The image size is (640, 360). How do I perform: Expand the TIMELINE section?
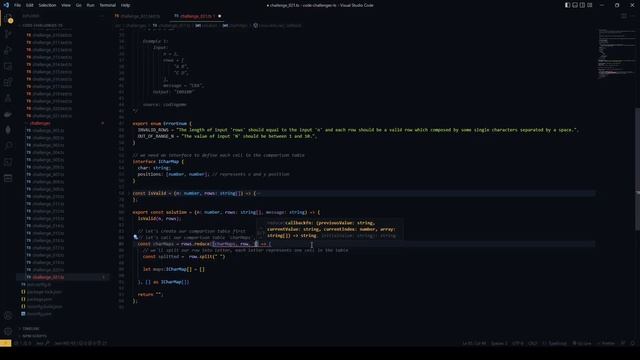click(x=31, y=329)
